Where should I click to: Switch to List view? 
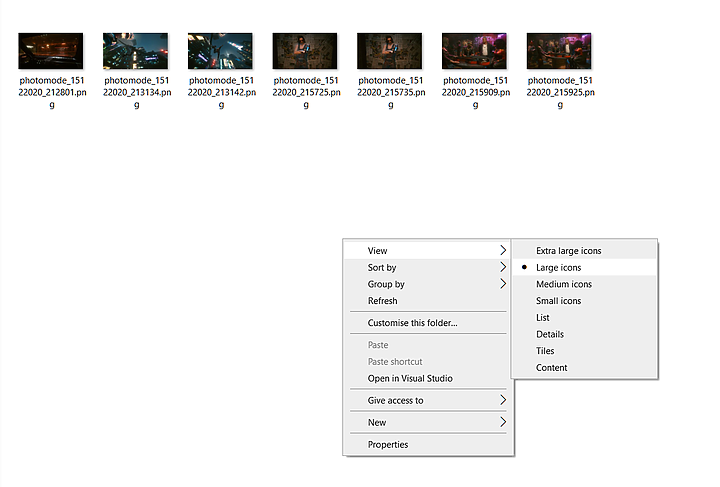tap(585, 318)
